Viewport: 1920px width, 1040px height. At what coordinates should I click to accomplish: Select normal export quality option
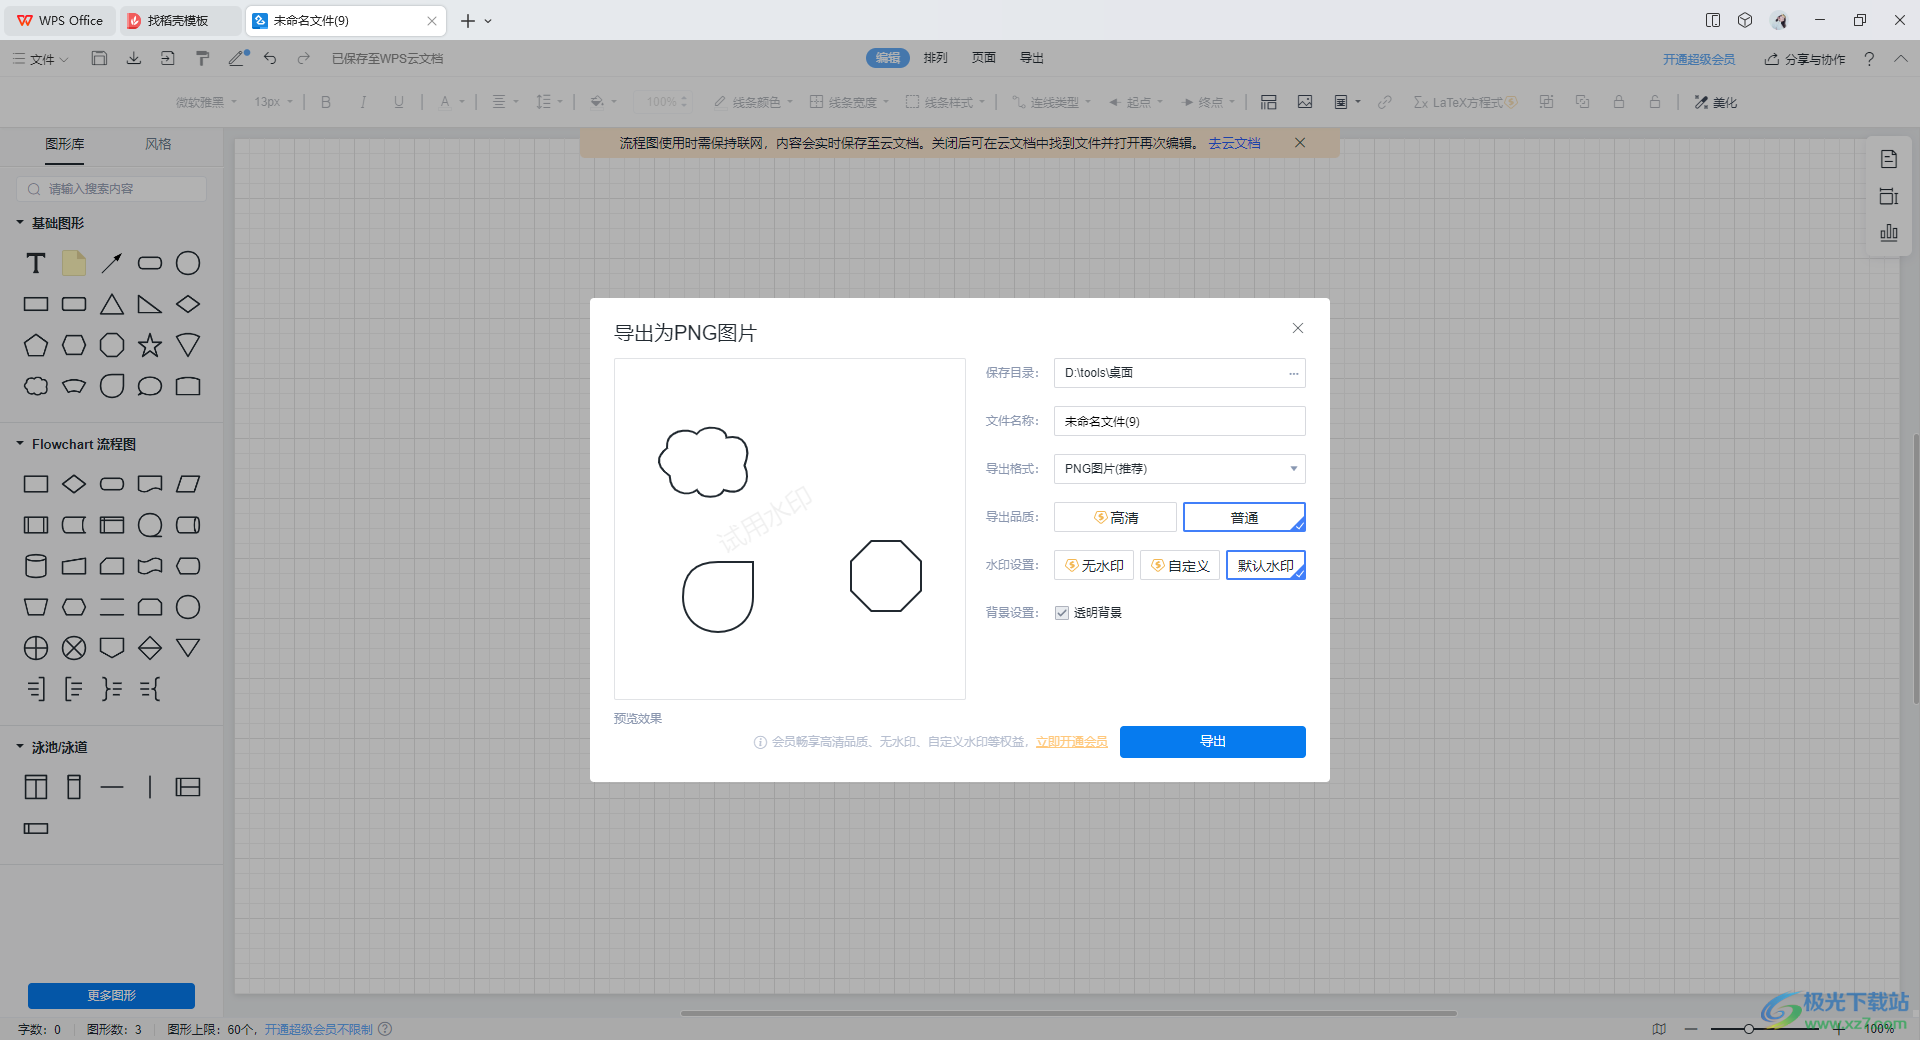[1244, 517]
